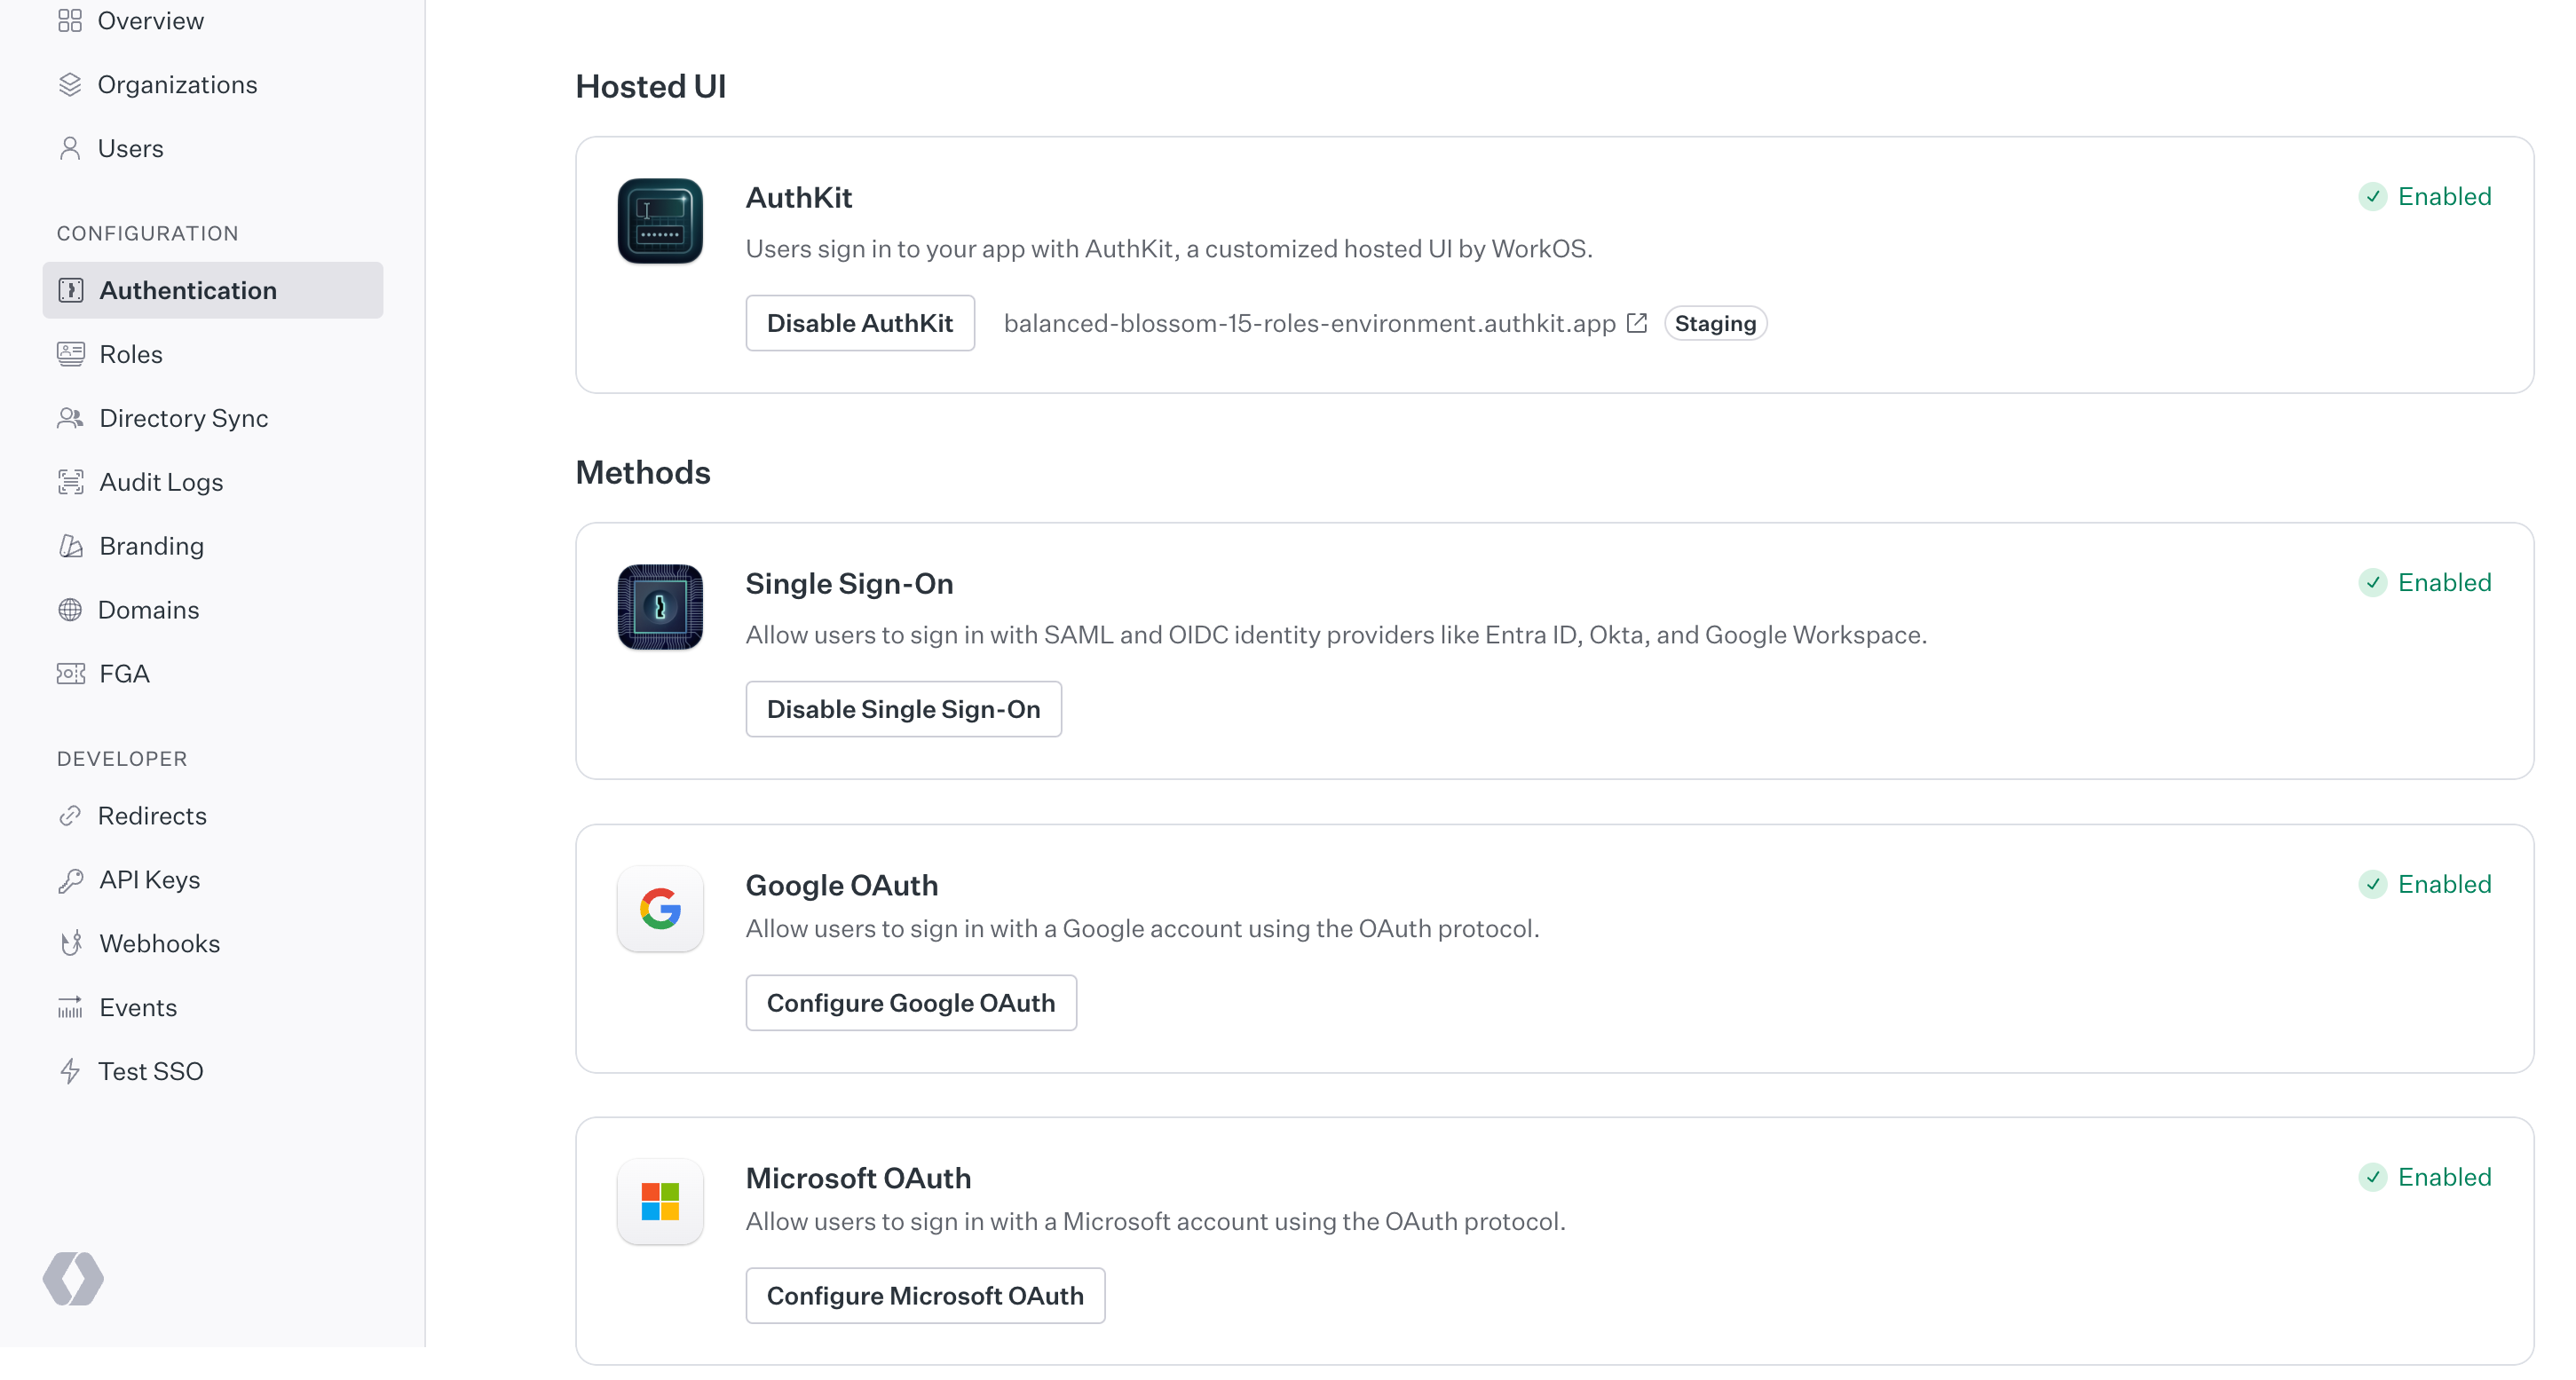The image size is (2576, 1380).
Task: Click the Webhooks icon in sidebar
Action: click(x=70, y=943)
